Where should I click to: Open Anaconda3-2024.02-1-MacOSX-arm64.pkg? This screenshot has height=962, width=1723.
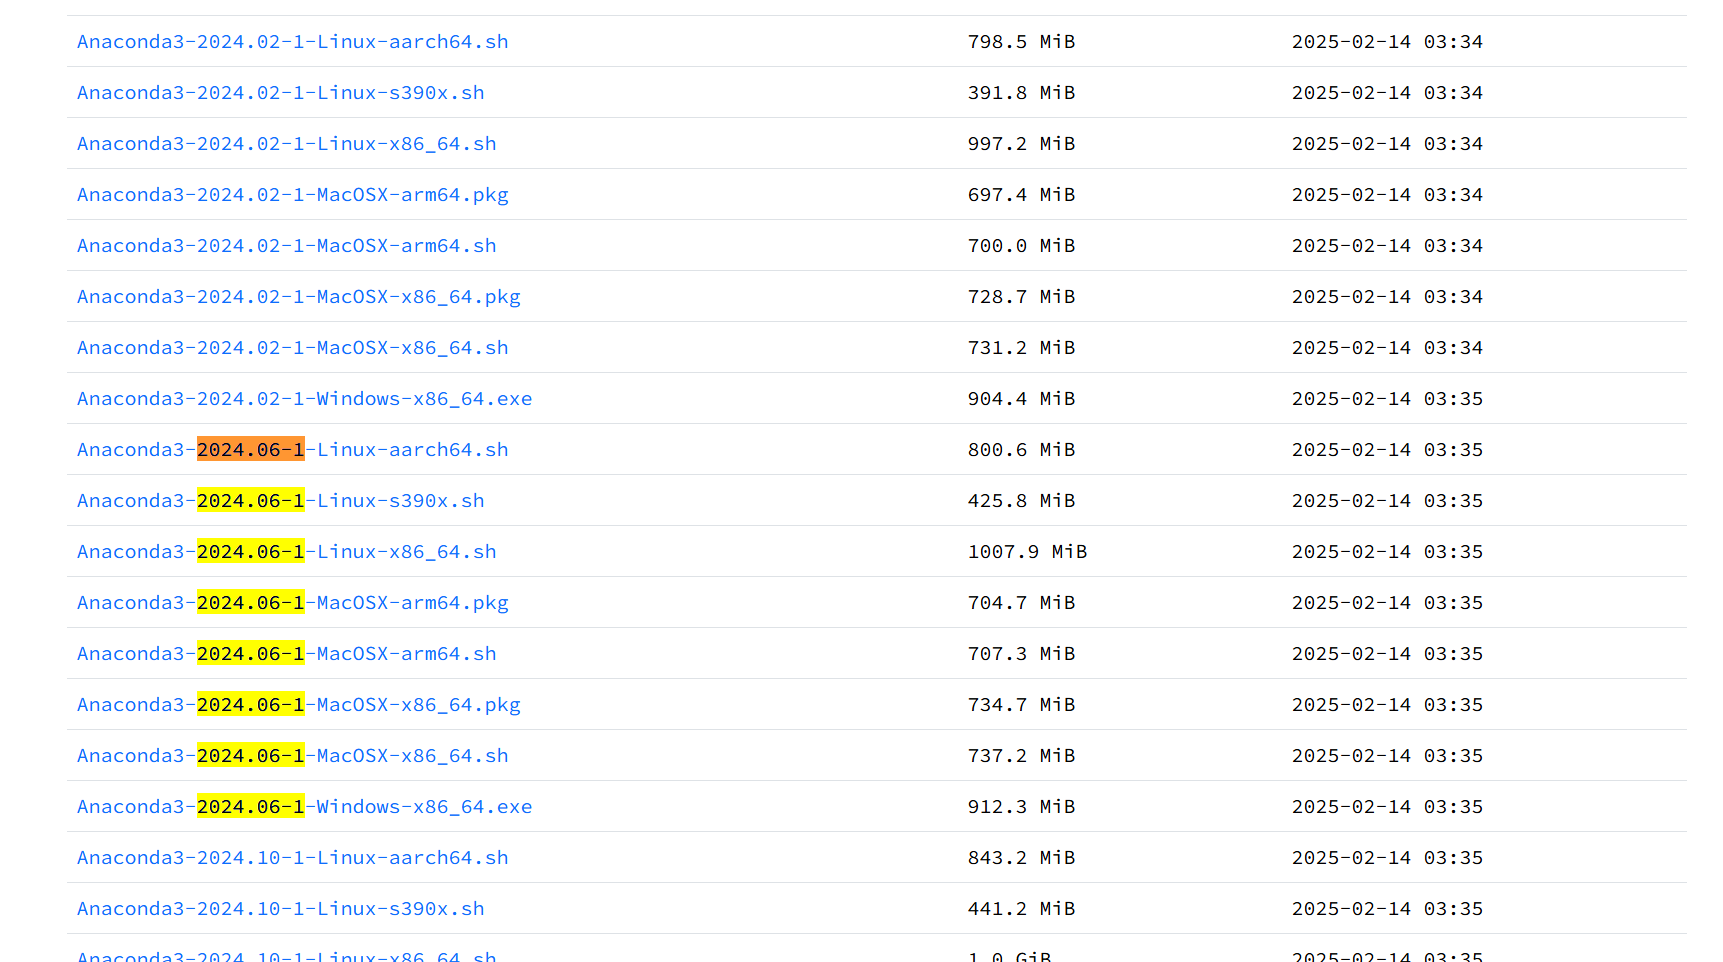click(x=293, y=195)
